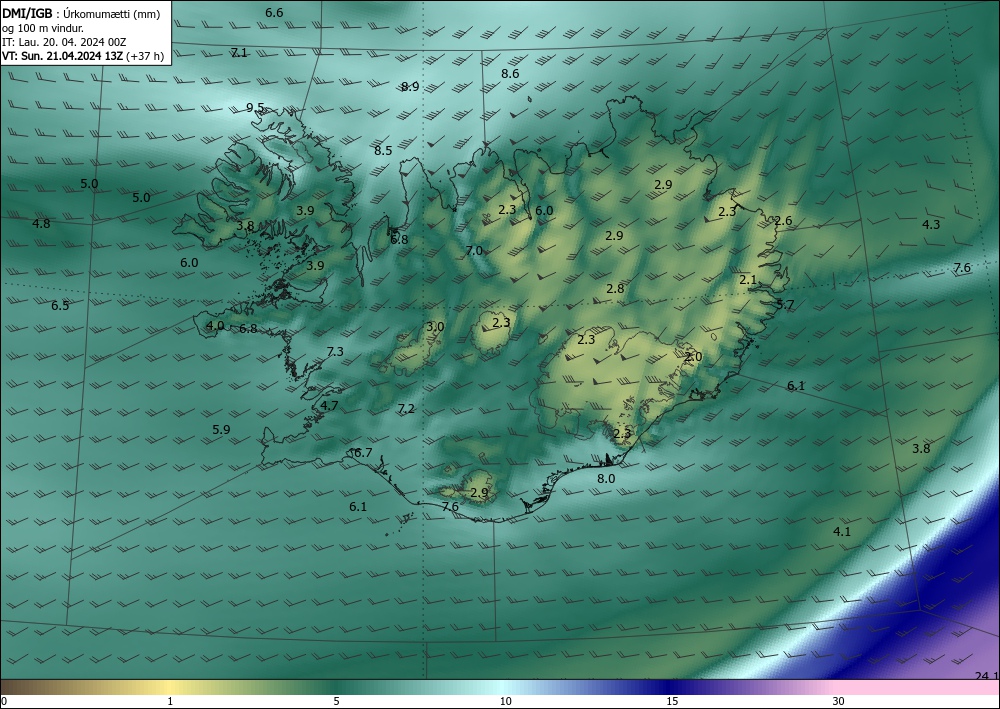Select the '10' tick label on the color scale

pos(505,702)
